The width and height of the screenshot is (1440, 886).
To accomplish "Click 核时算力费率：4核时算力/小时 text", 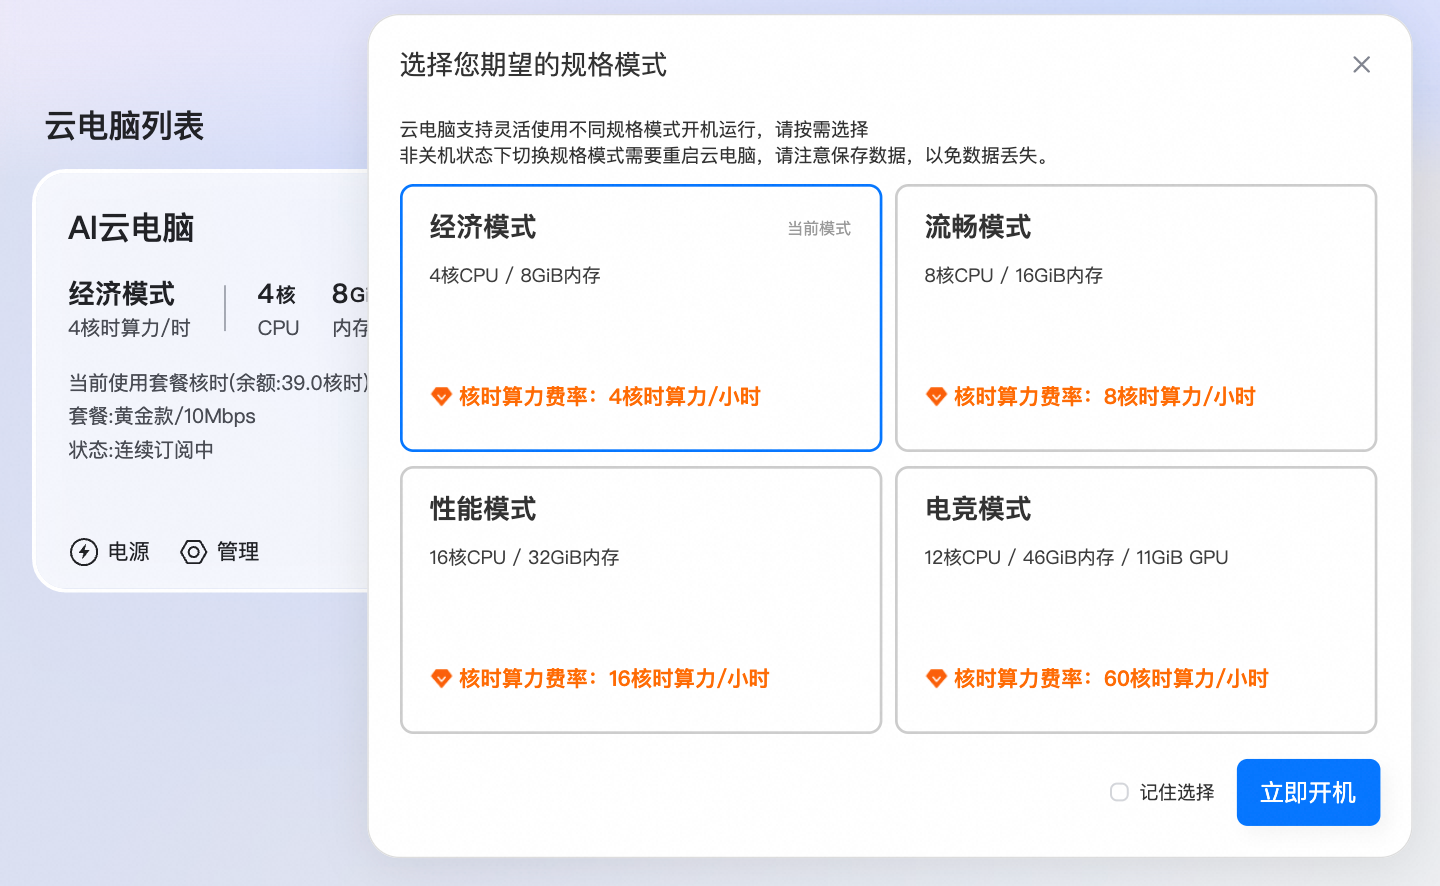I will [609, 397].
